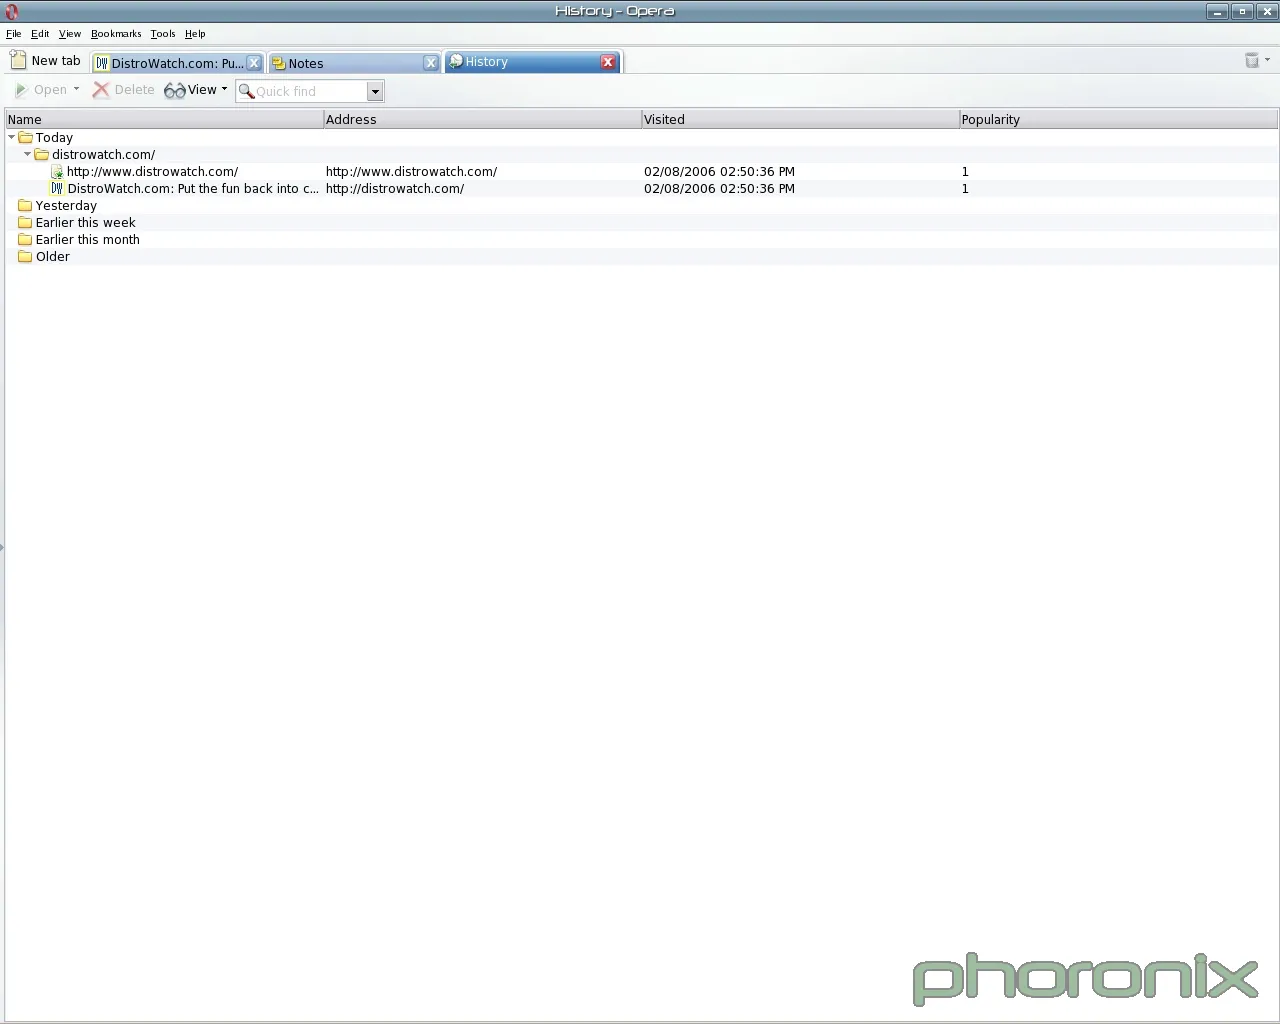The height and width of the screenshot is (1024, 1280).
Task: Click the Yesterday folder icon
Action: 25,206
